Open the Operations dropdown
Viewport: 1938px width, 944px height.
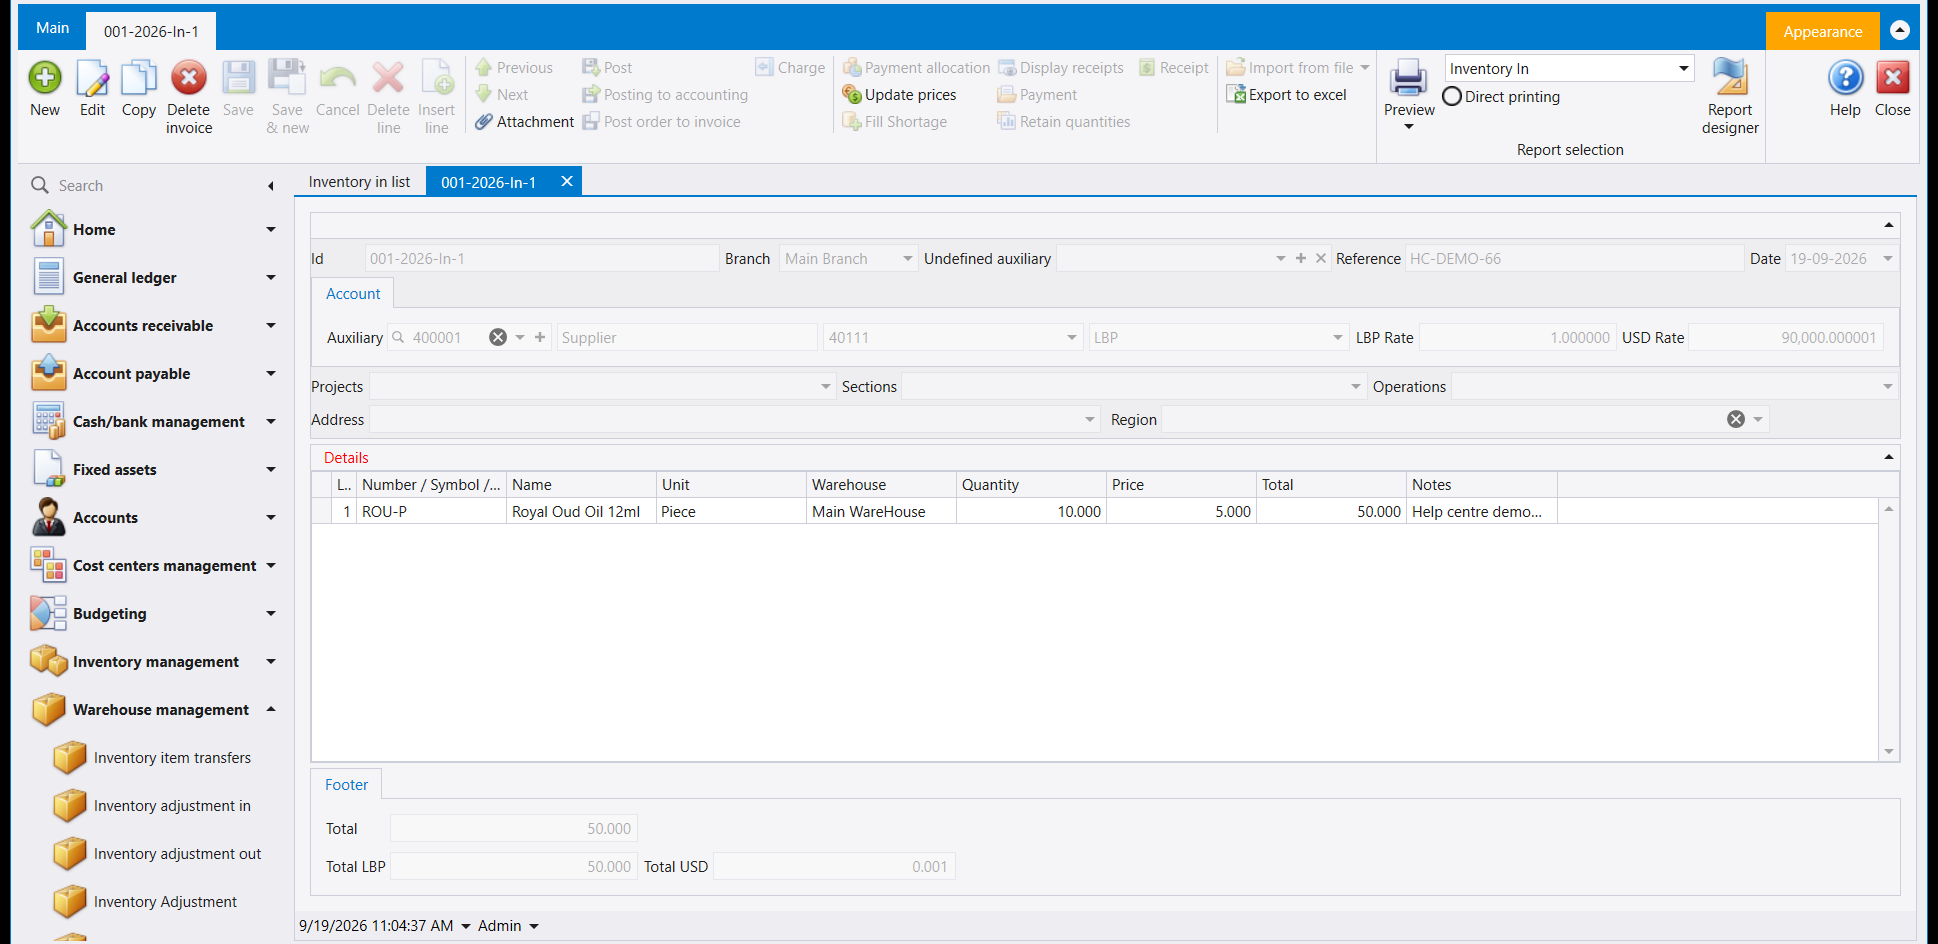[1888, 387]
